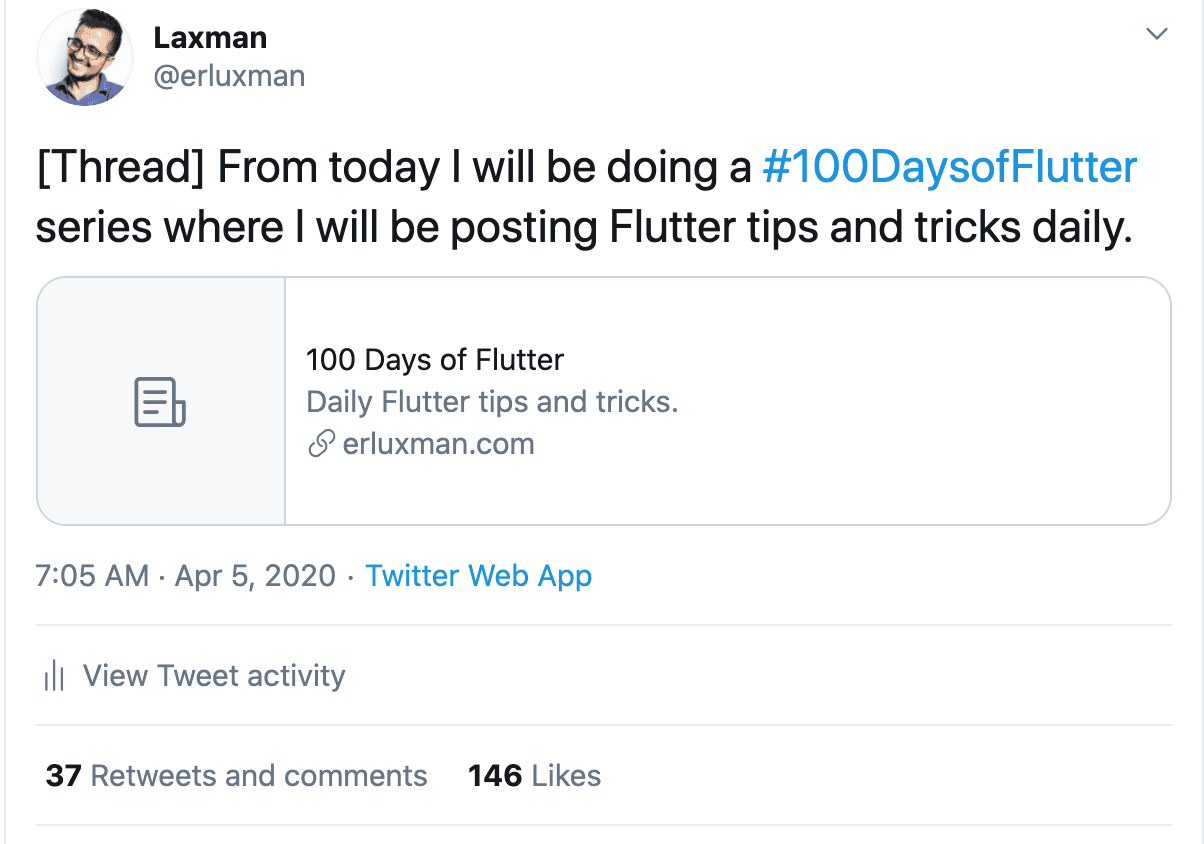
Task: Open the @erluxman handle
Action: tap(229, 76)
